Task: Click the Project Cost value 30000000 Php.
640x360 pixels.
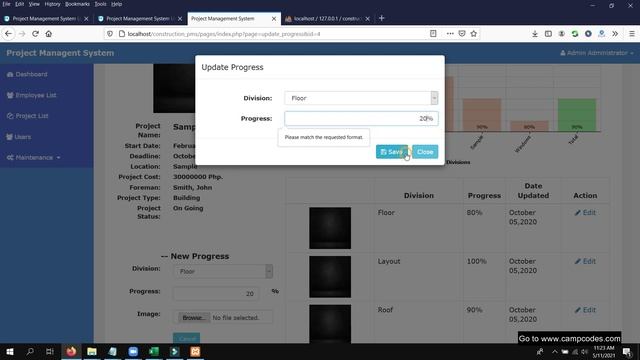Action: [x=198, y=177]
